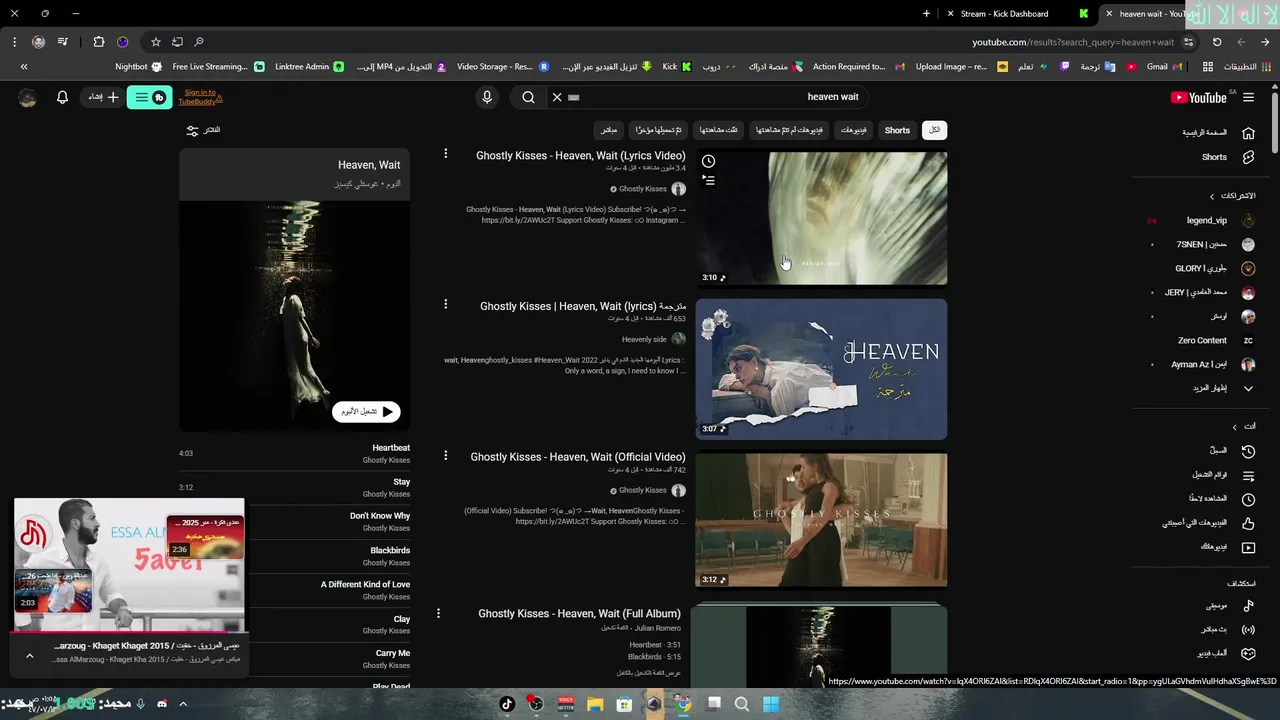Viewport: 1280px width, 720px height.
Task: Open 'Ghostly Kisses - Heaven, Wait (Official Video)' title
Action: pos(578,457)
